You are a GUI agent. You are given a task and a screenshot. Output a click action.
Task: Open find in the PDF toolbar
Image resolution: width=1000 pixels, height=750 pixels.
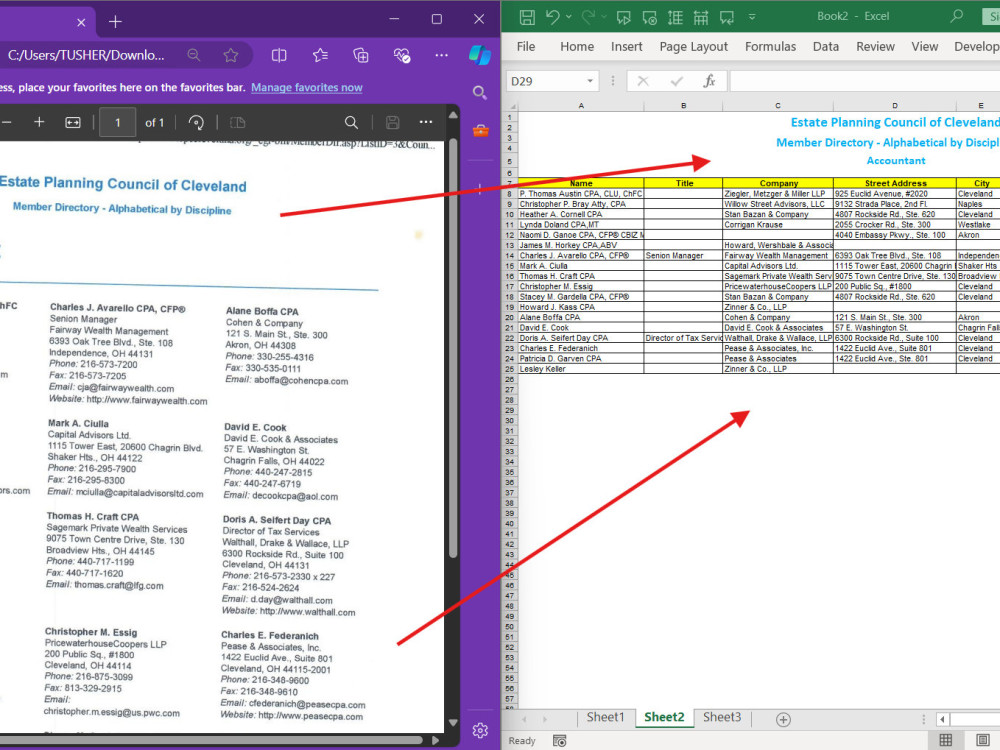pos(351,122)
